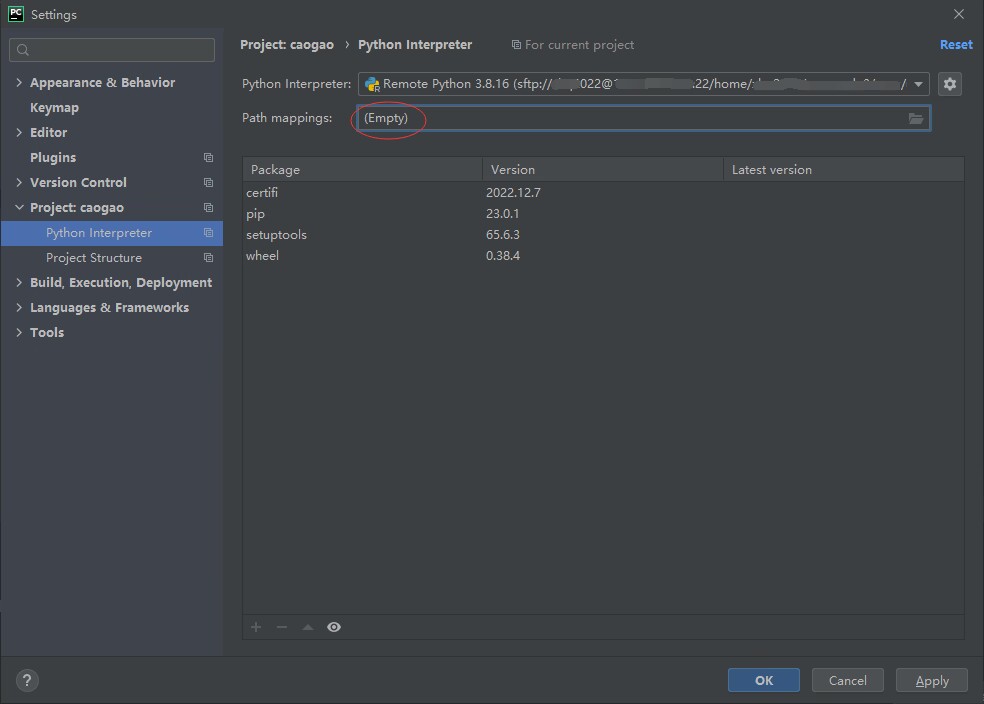The height and width of the screenshot is (704, 984).
Task: Click the Reset link
Action: point(956,45)
